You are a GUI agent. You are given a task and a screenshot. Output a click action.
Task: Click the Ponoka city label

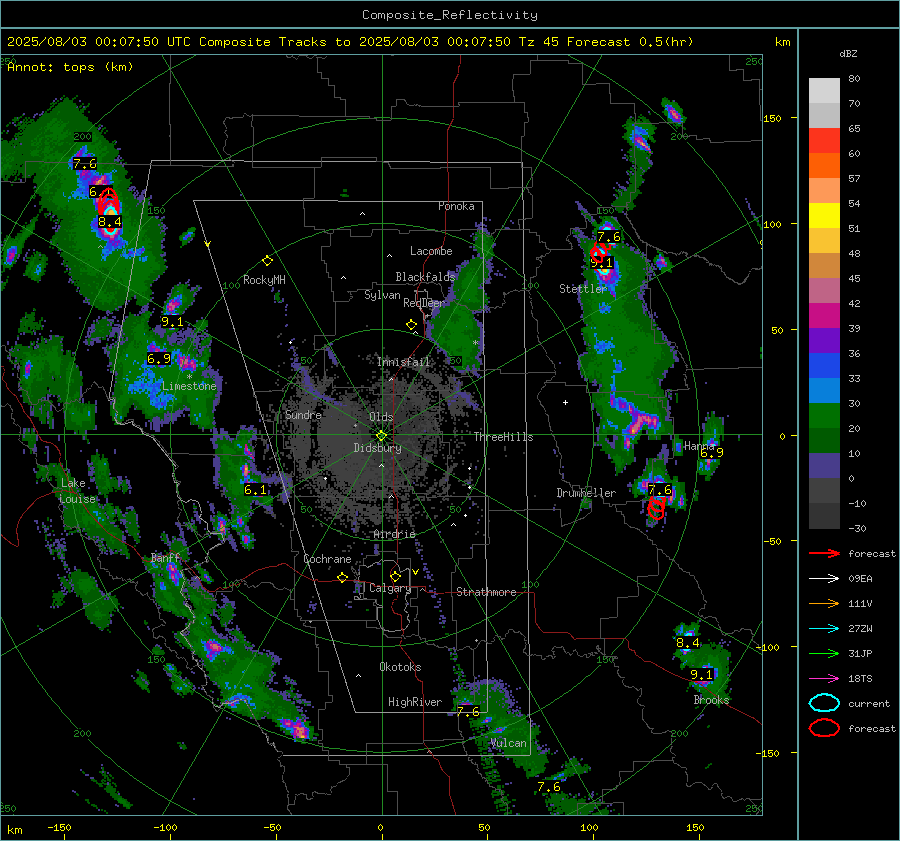[456, 206]
